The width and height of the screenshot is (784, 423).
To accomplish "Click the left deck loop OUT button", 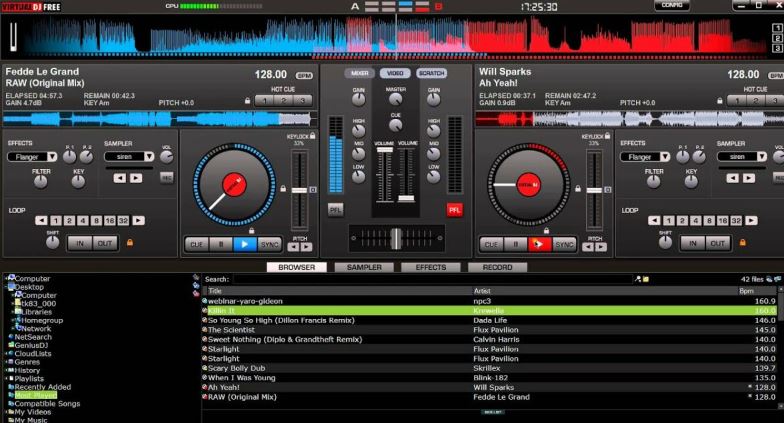I will [x=105, y=243].
